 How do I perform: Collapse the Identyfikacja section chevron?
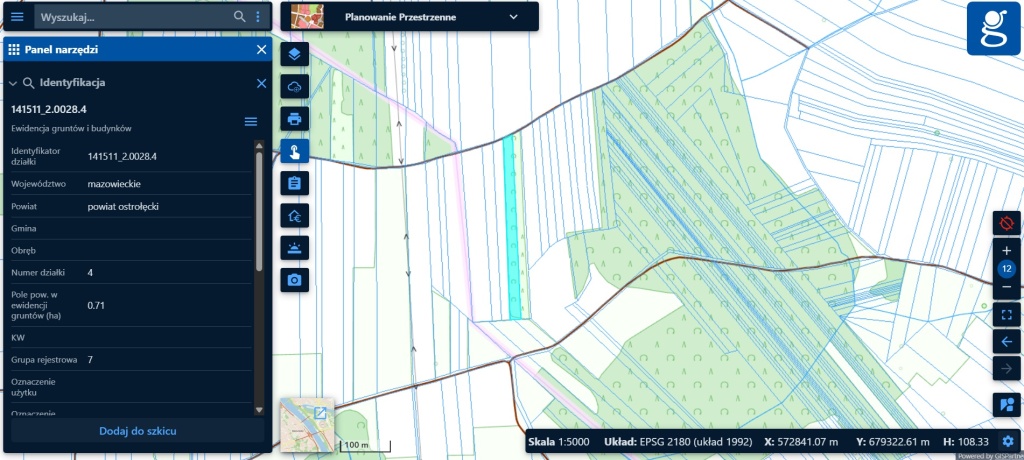(x=12, y=84)
